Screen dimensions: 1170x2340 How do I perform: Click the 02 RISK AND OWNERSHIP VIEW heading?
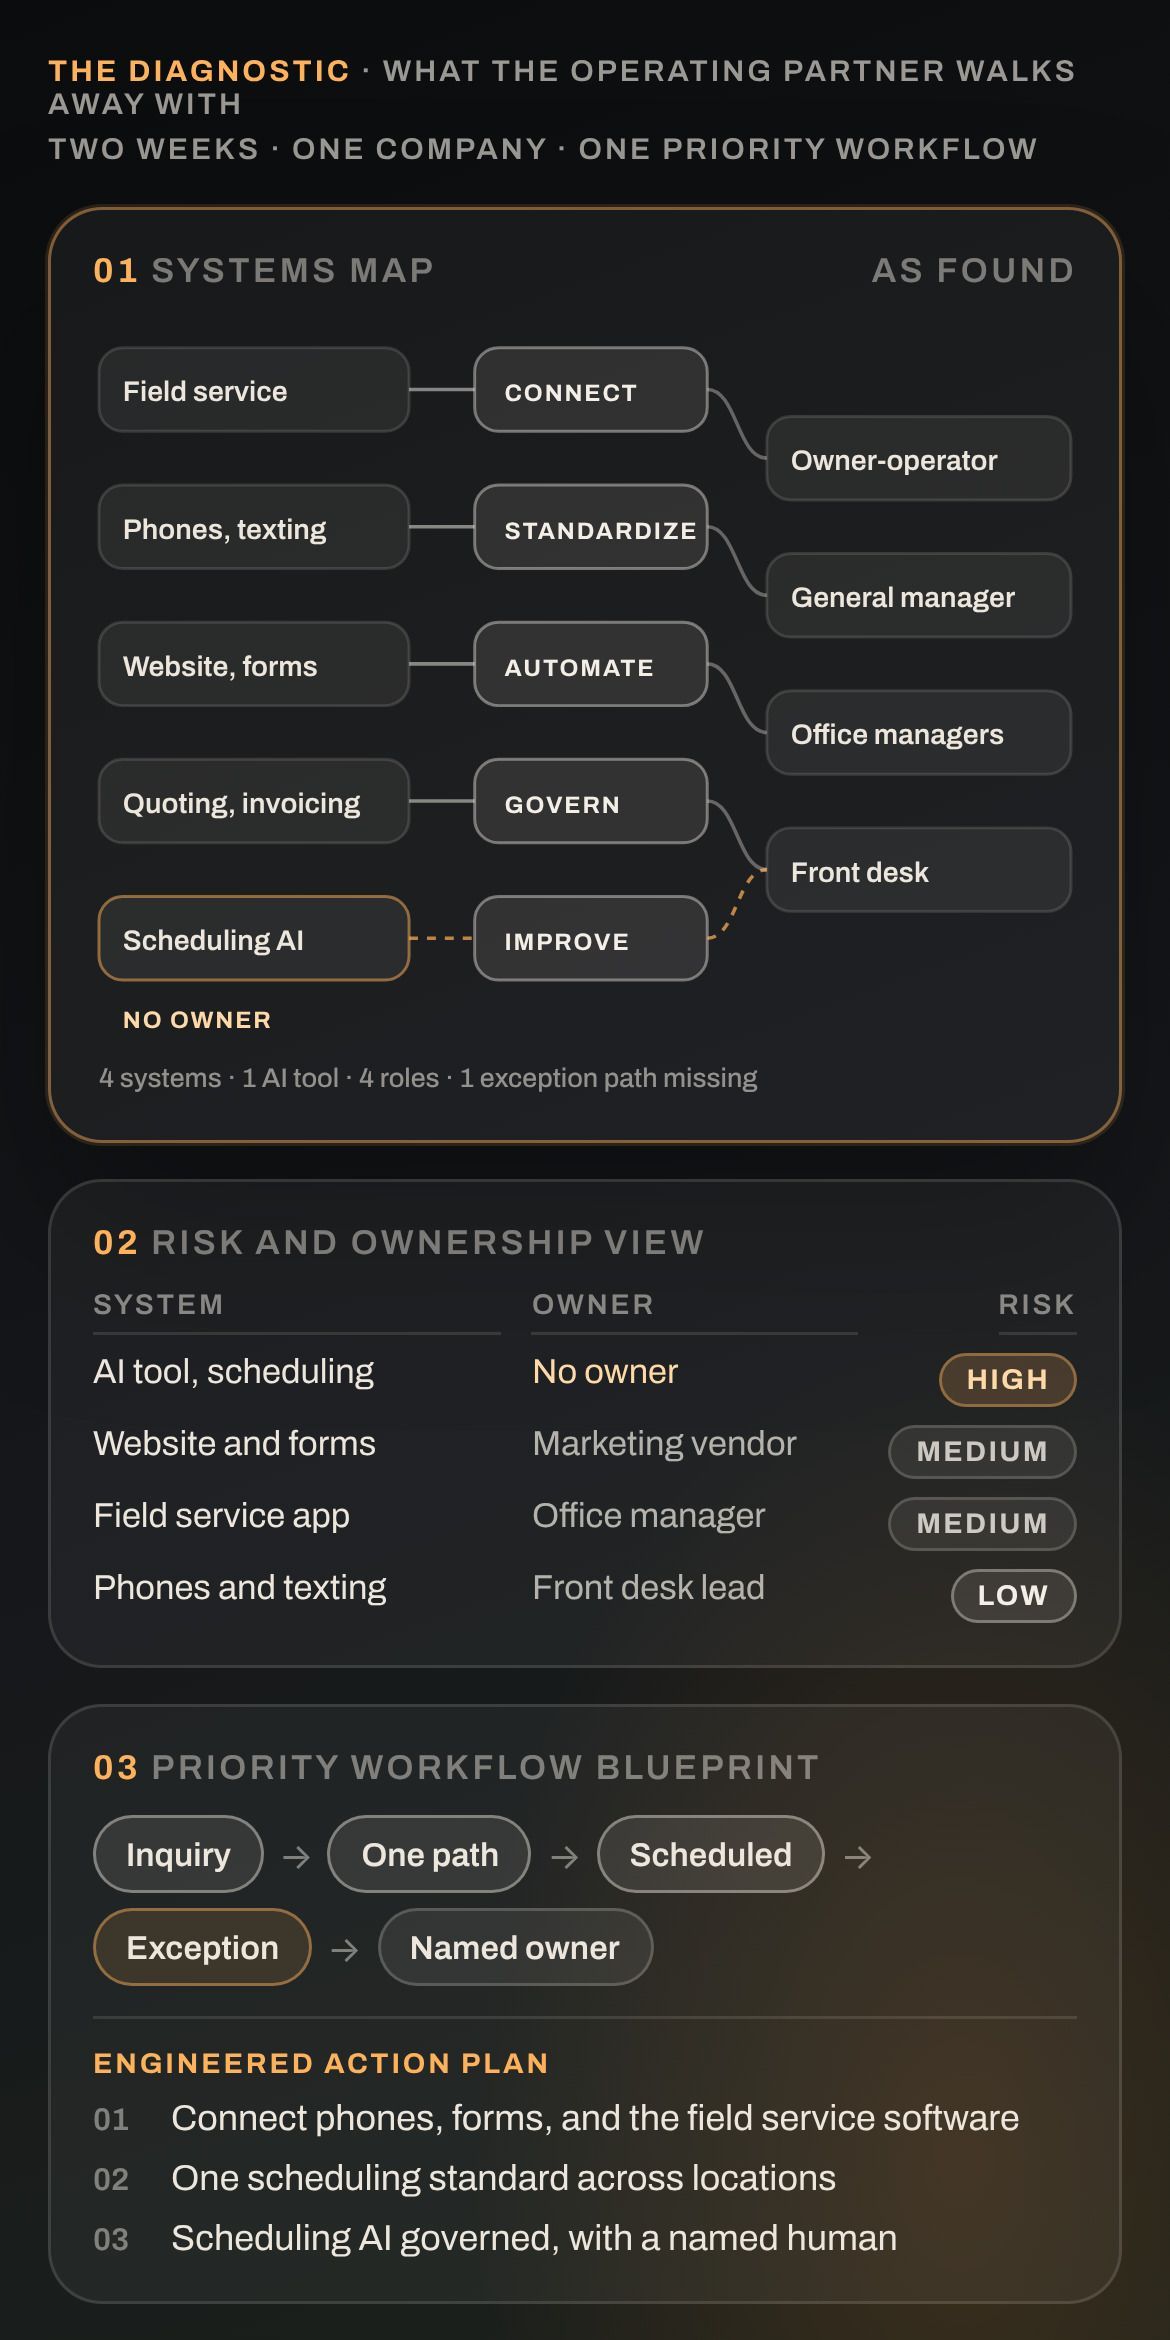tap(399, 1242)
